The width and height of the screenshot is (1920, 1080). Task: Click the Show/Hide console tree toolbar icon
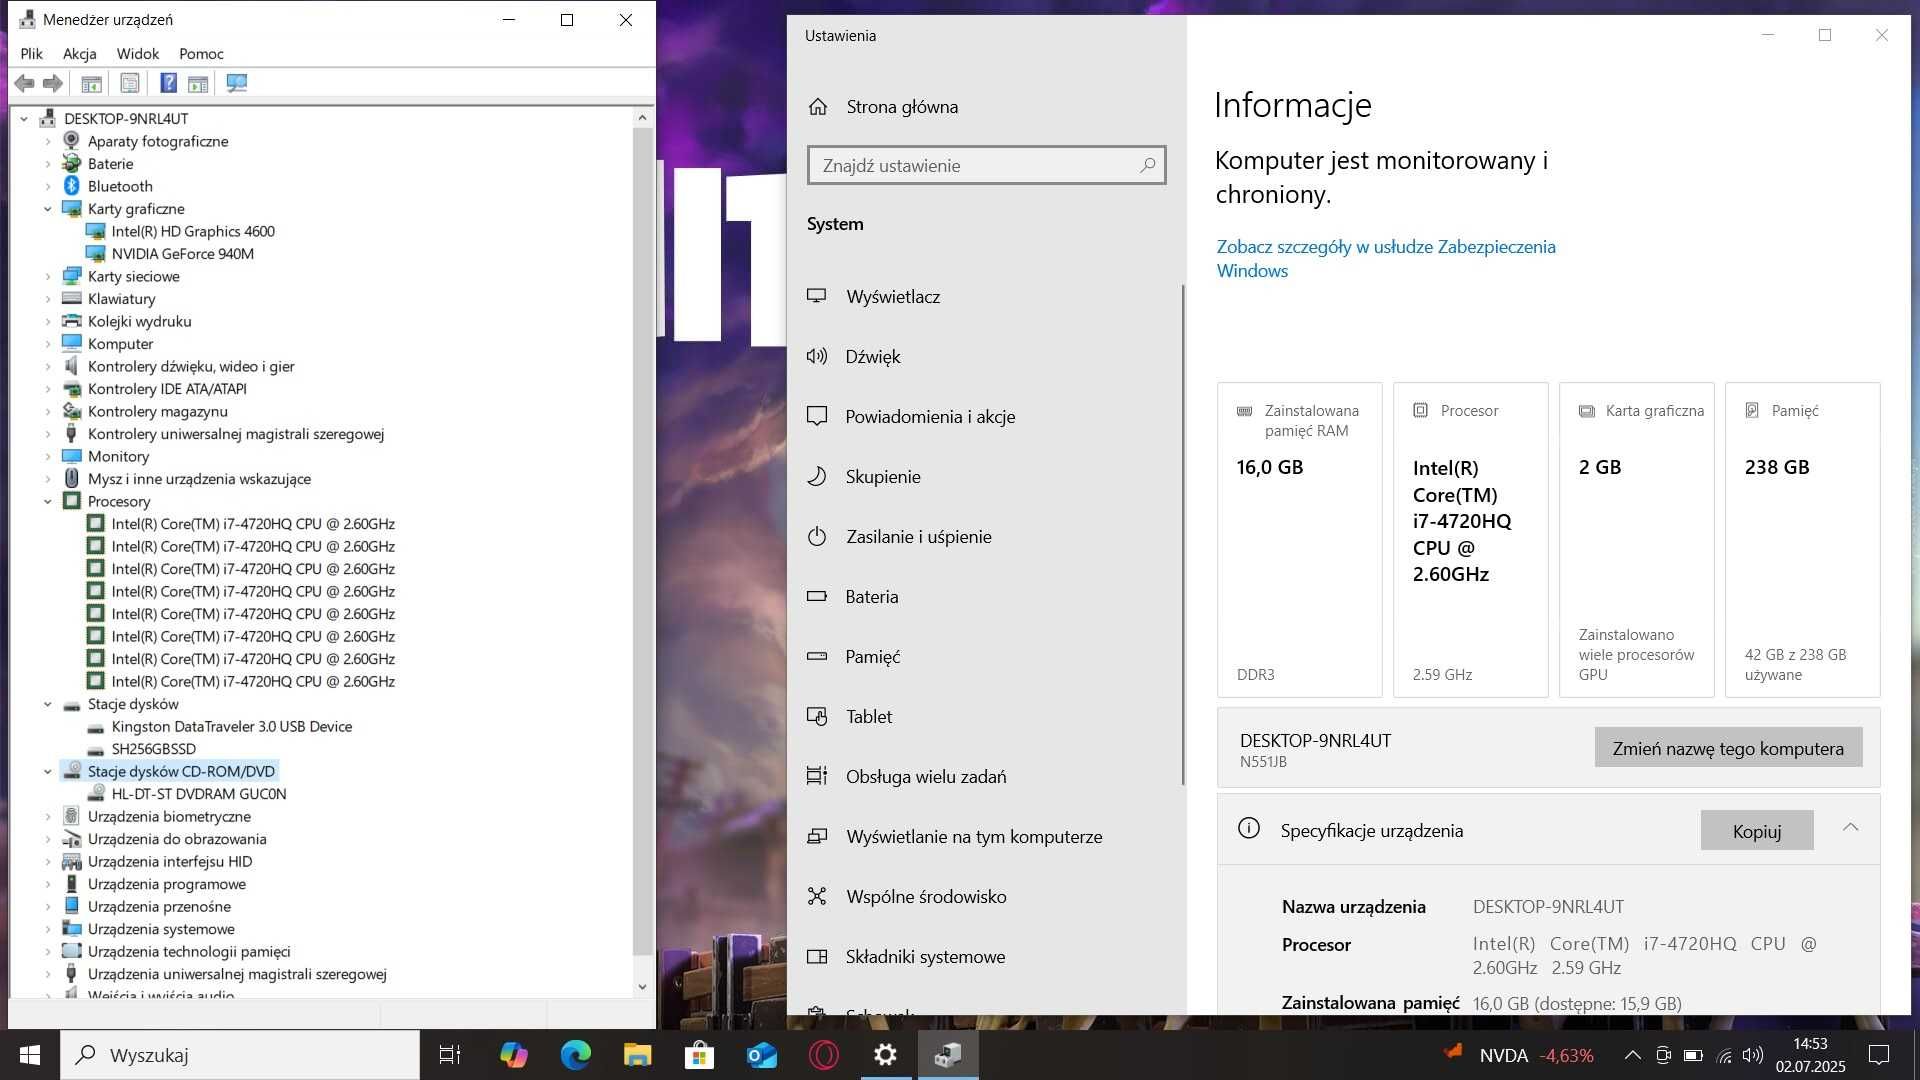(91, 84)
